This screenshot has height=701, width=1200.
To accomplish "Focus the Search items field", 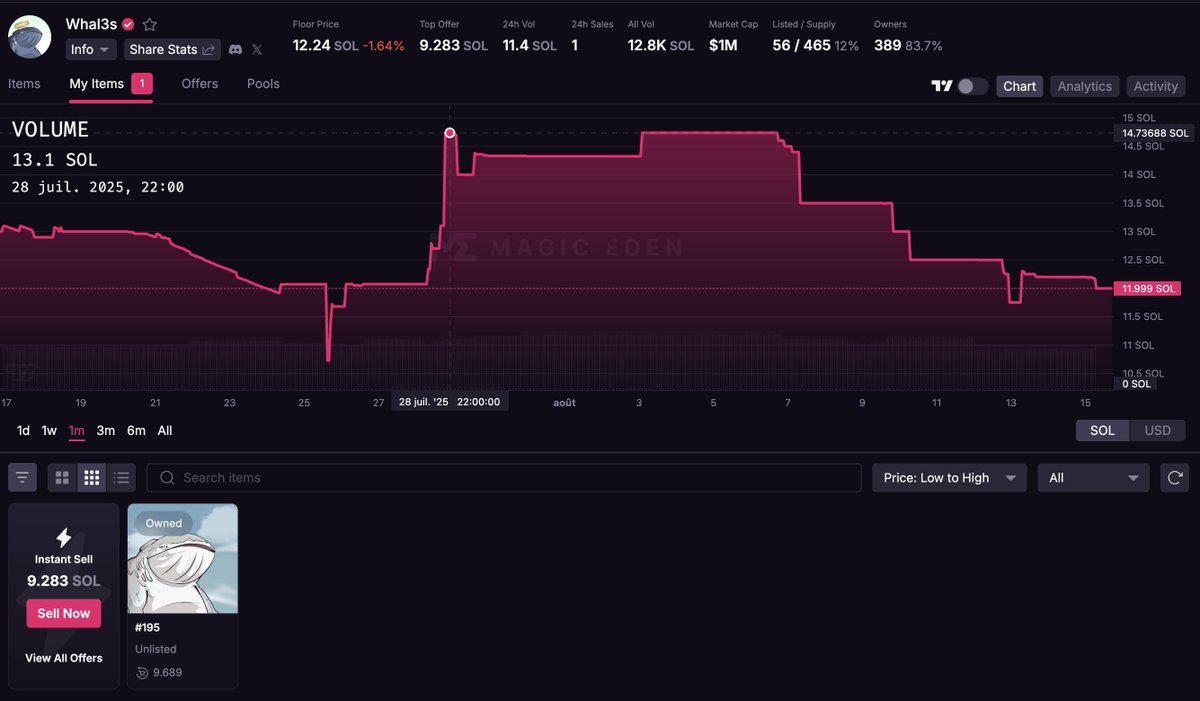I will (504, 478).
